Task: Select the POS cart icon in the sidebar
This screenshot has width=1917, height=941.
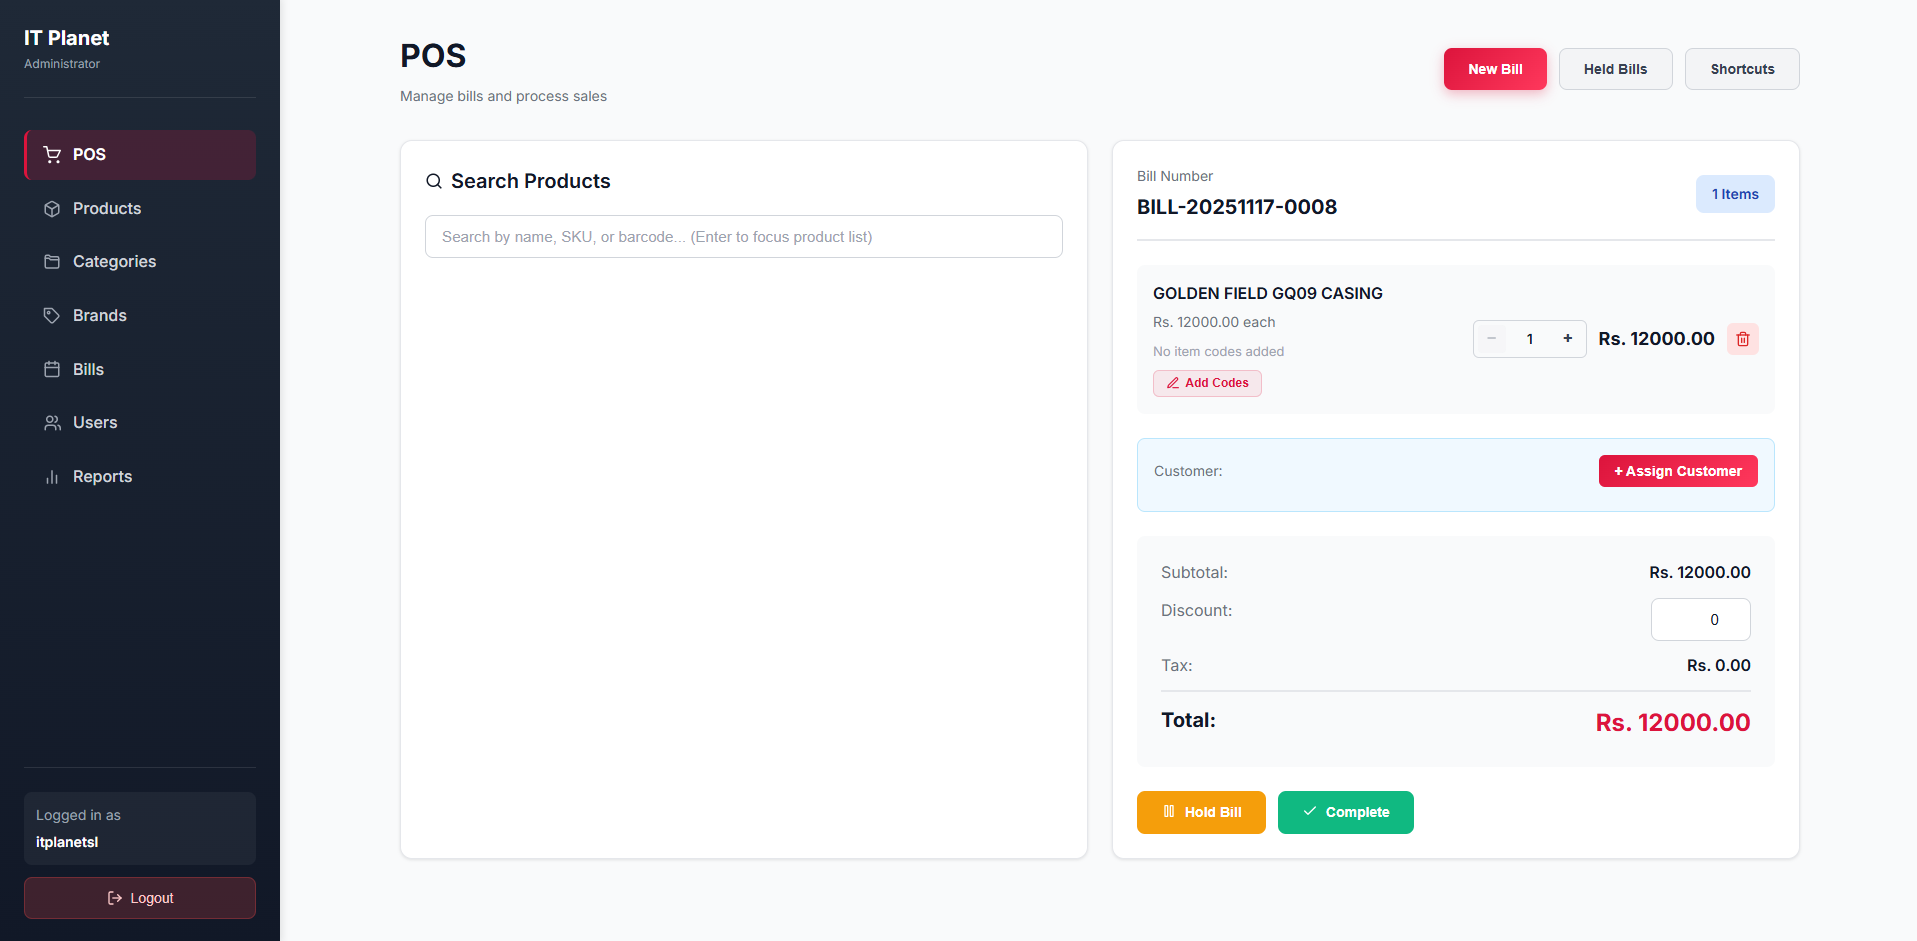Action: point(52,155)
